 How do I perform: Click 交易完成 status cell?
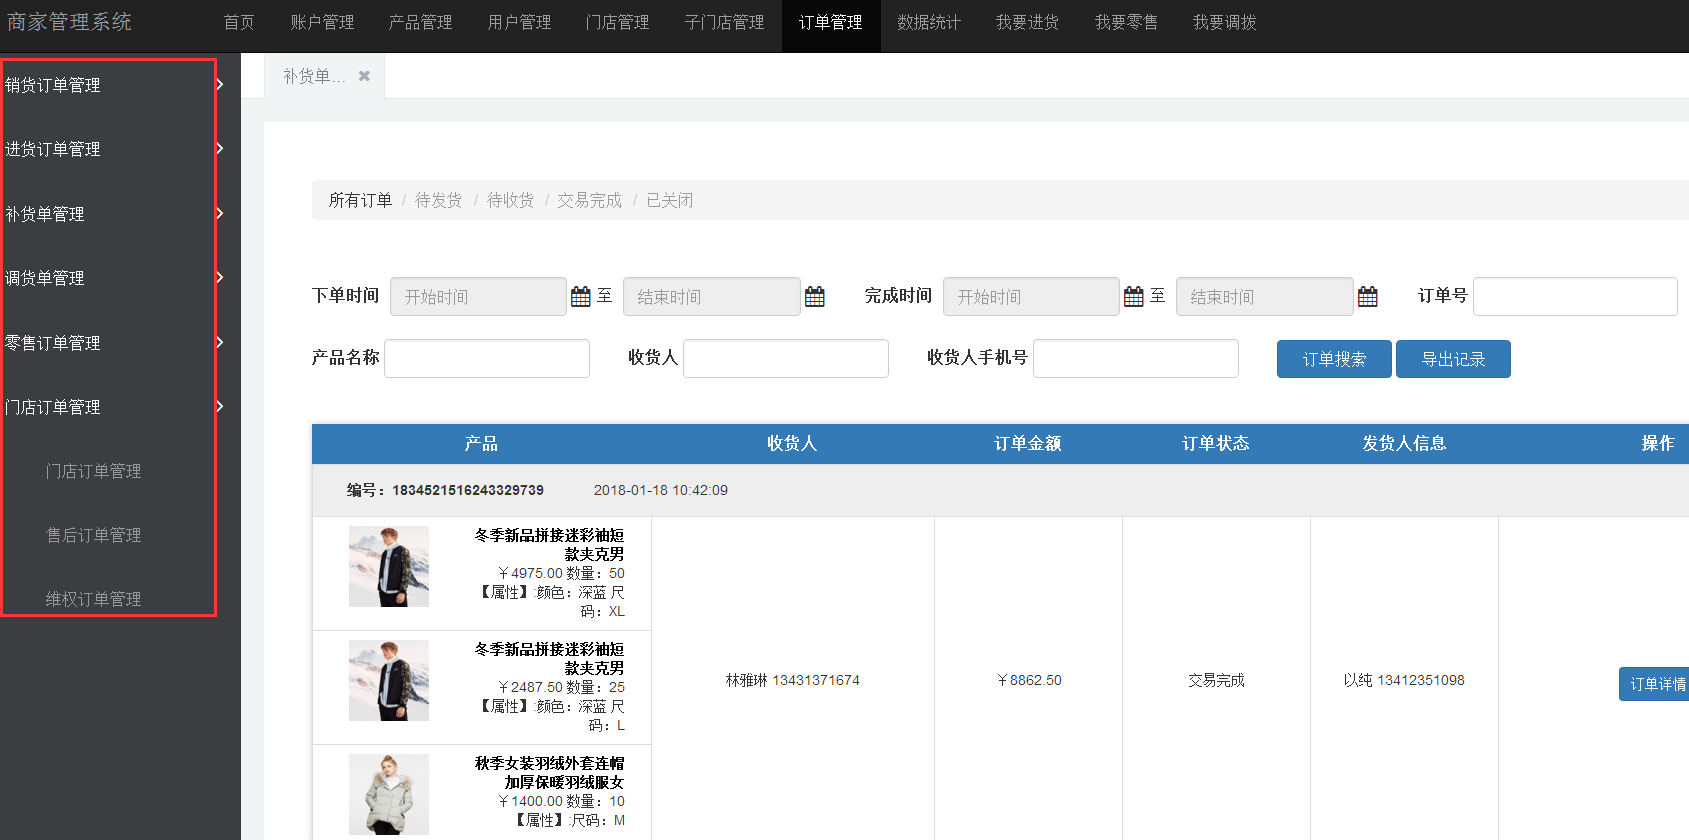1216,680
